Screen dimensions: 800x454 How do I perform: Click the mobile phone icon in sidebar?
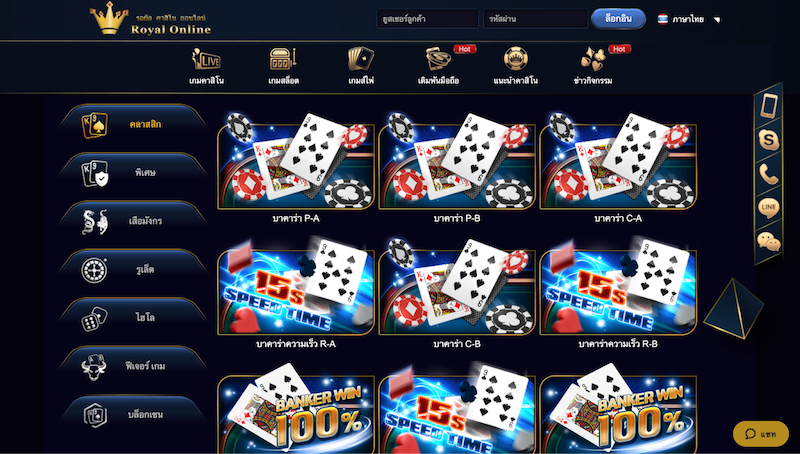(769, 106)
